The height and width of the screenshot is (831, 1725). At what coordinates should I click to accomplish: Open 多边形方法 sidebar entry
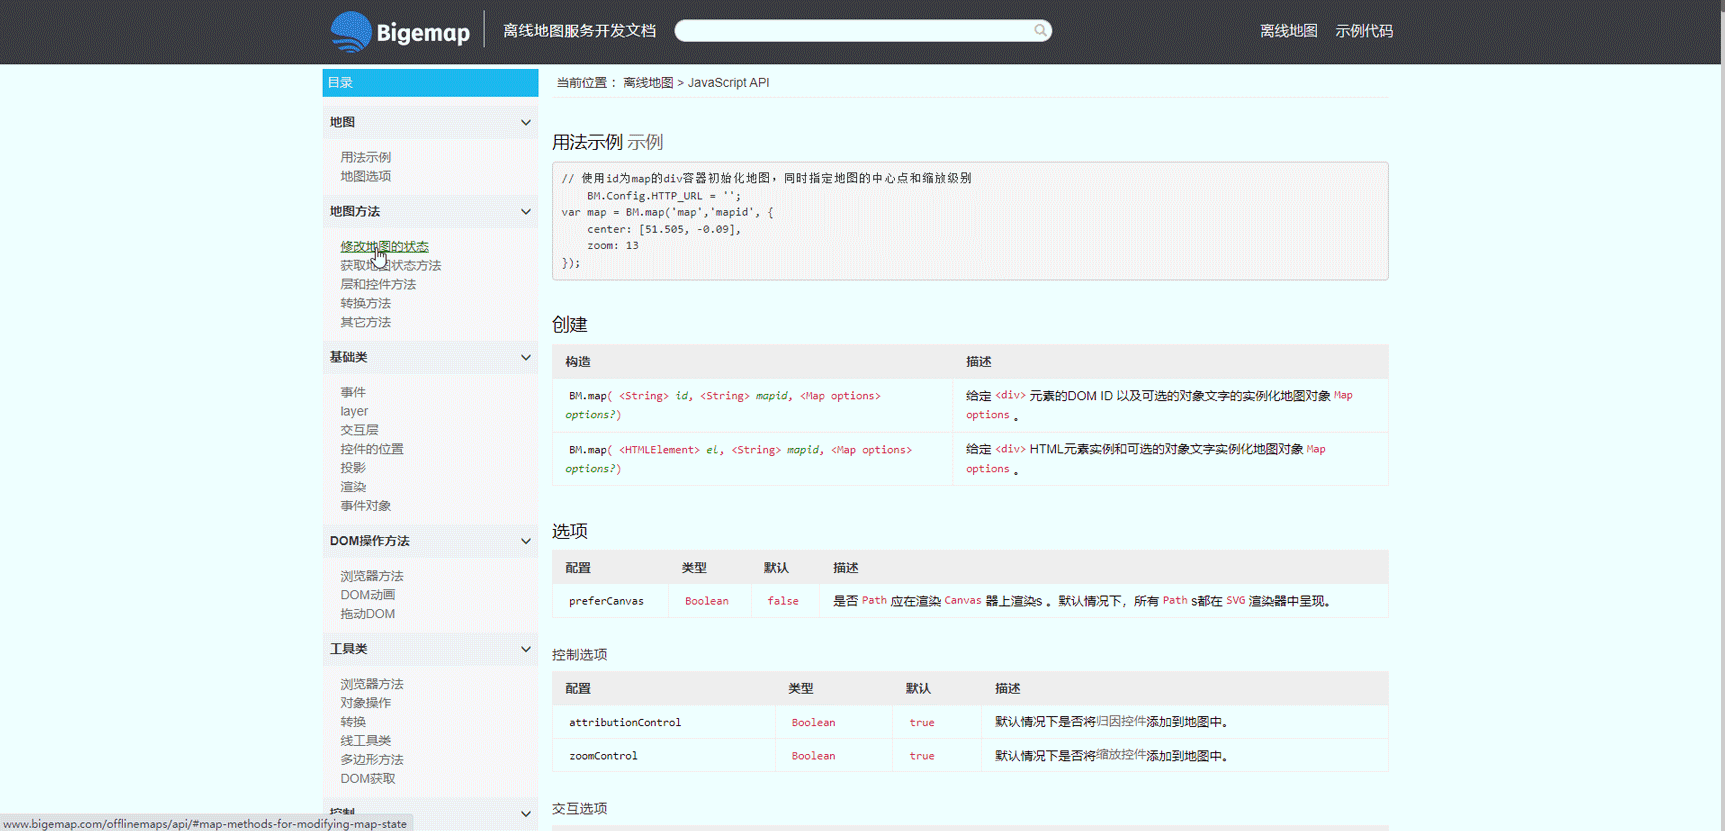click(x=372, y=759)
